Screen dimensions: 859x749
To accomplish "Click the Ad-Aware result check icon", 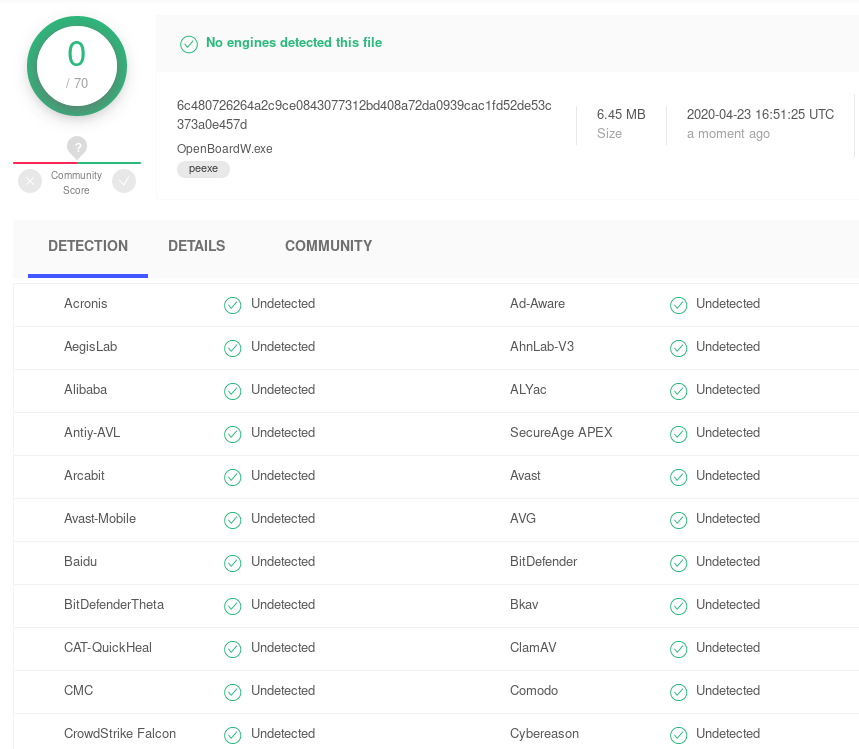I will tap(679, 305).
